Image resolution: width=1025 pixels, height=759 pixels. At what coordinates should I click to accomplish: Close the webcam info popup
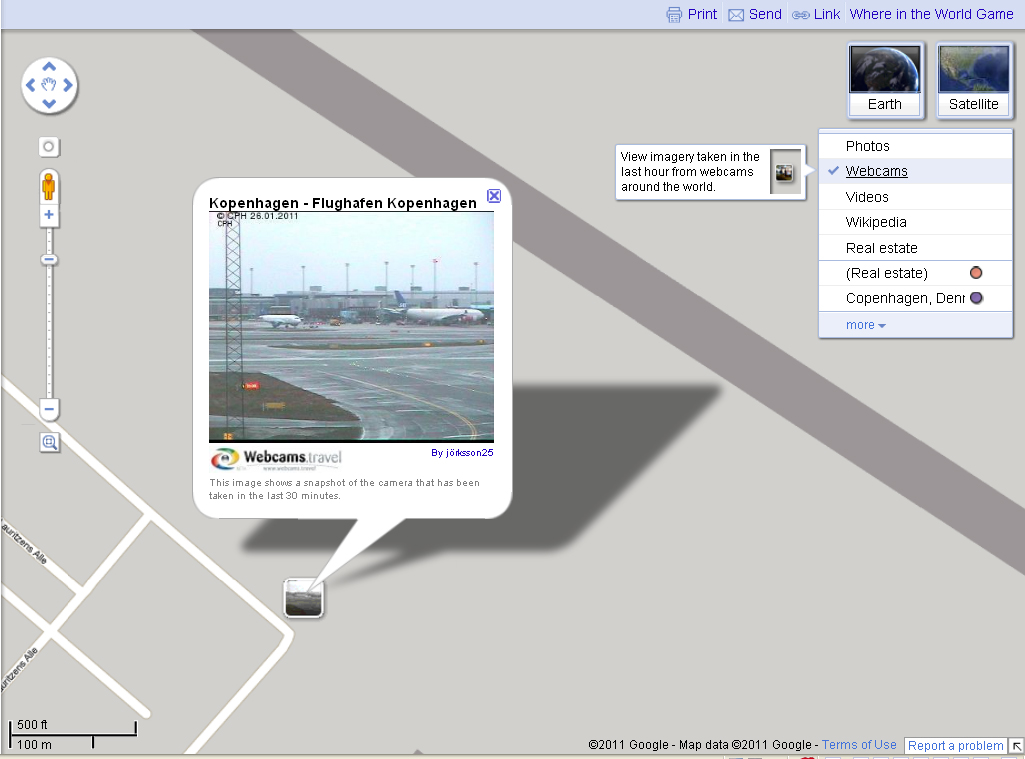coord(493,196)
